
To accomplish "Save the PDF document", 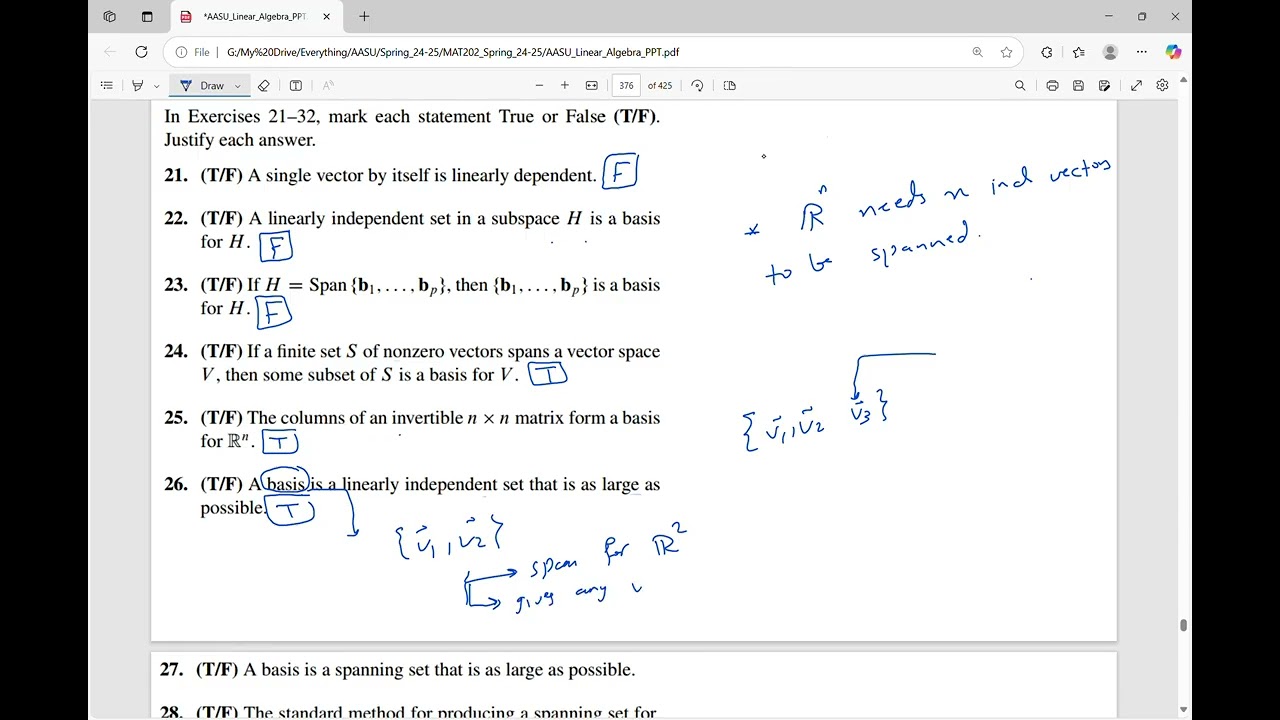I will click(x=1078, y=86).
